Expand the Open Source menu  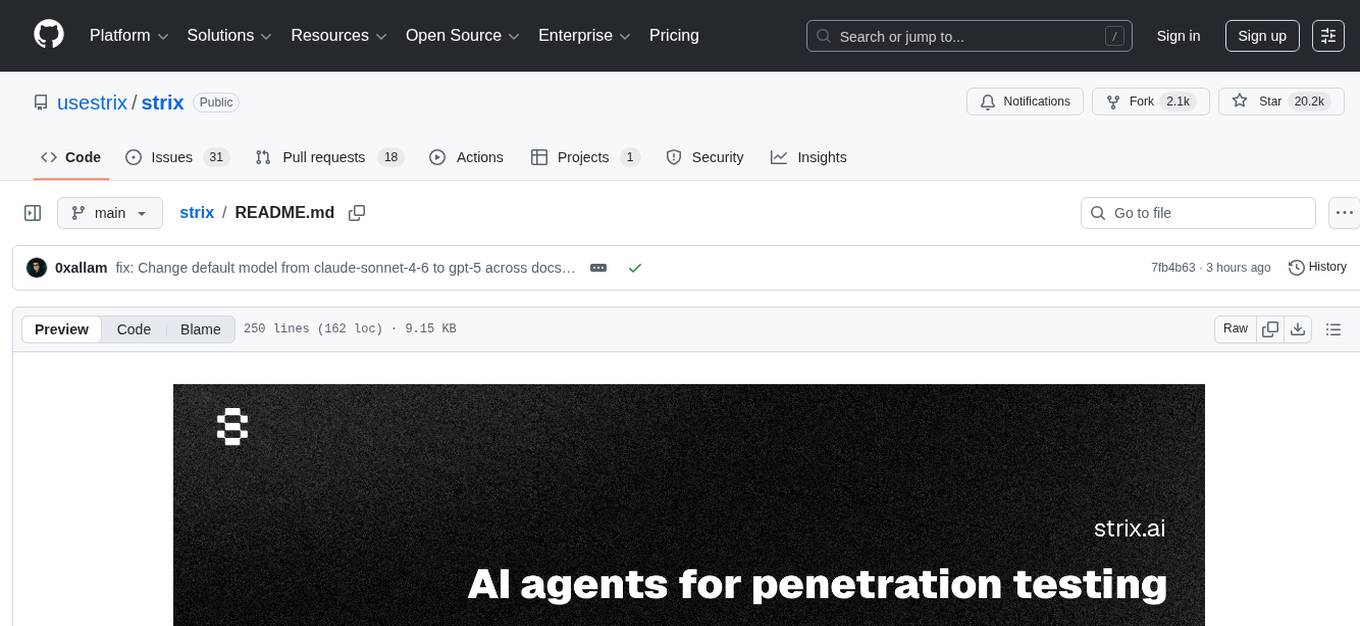tap(462, 36)
